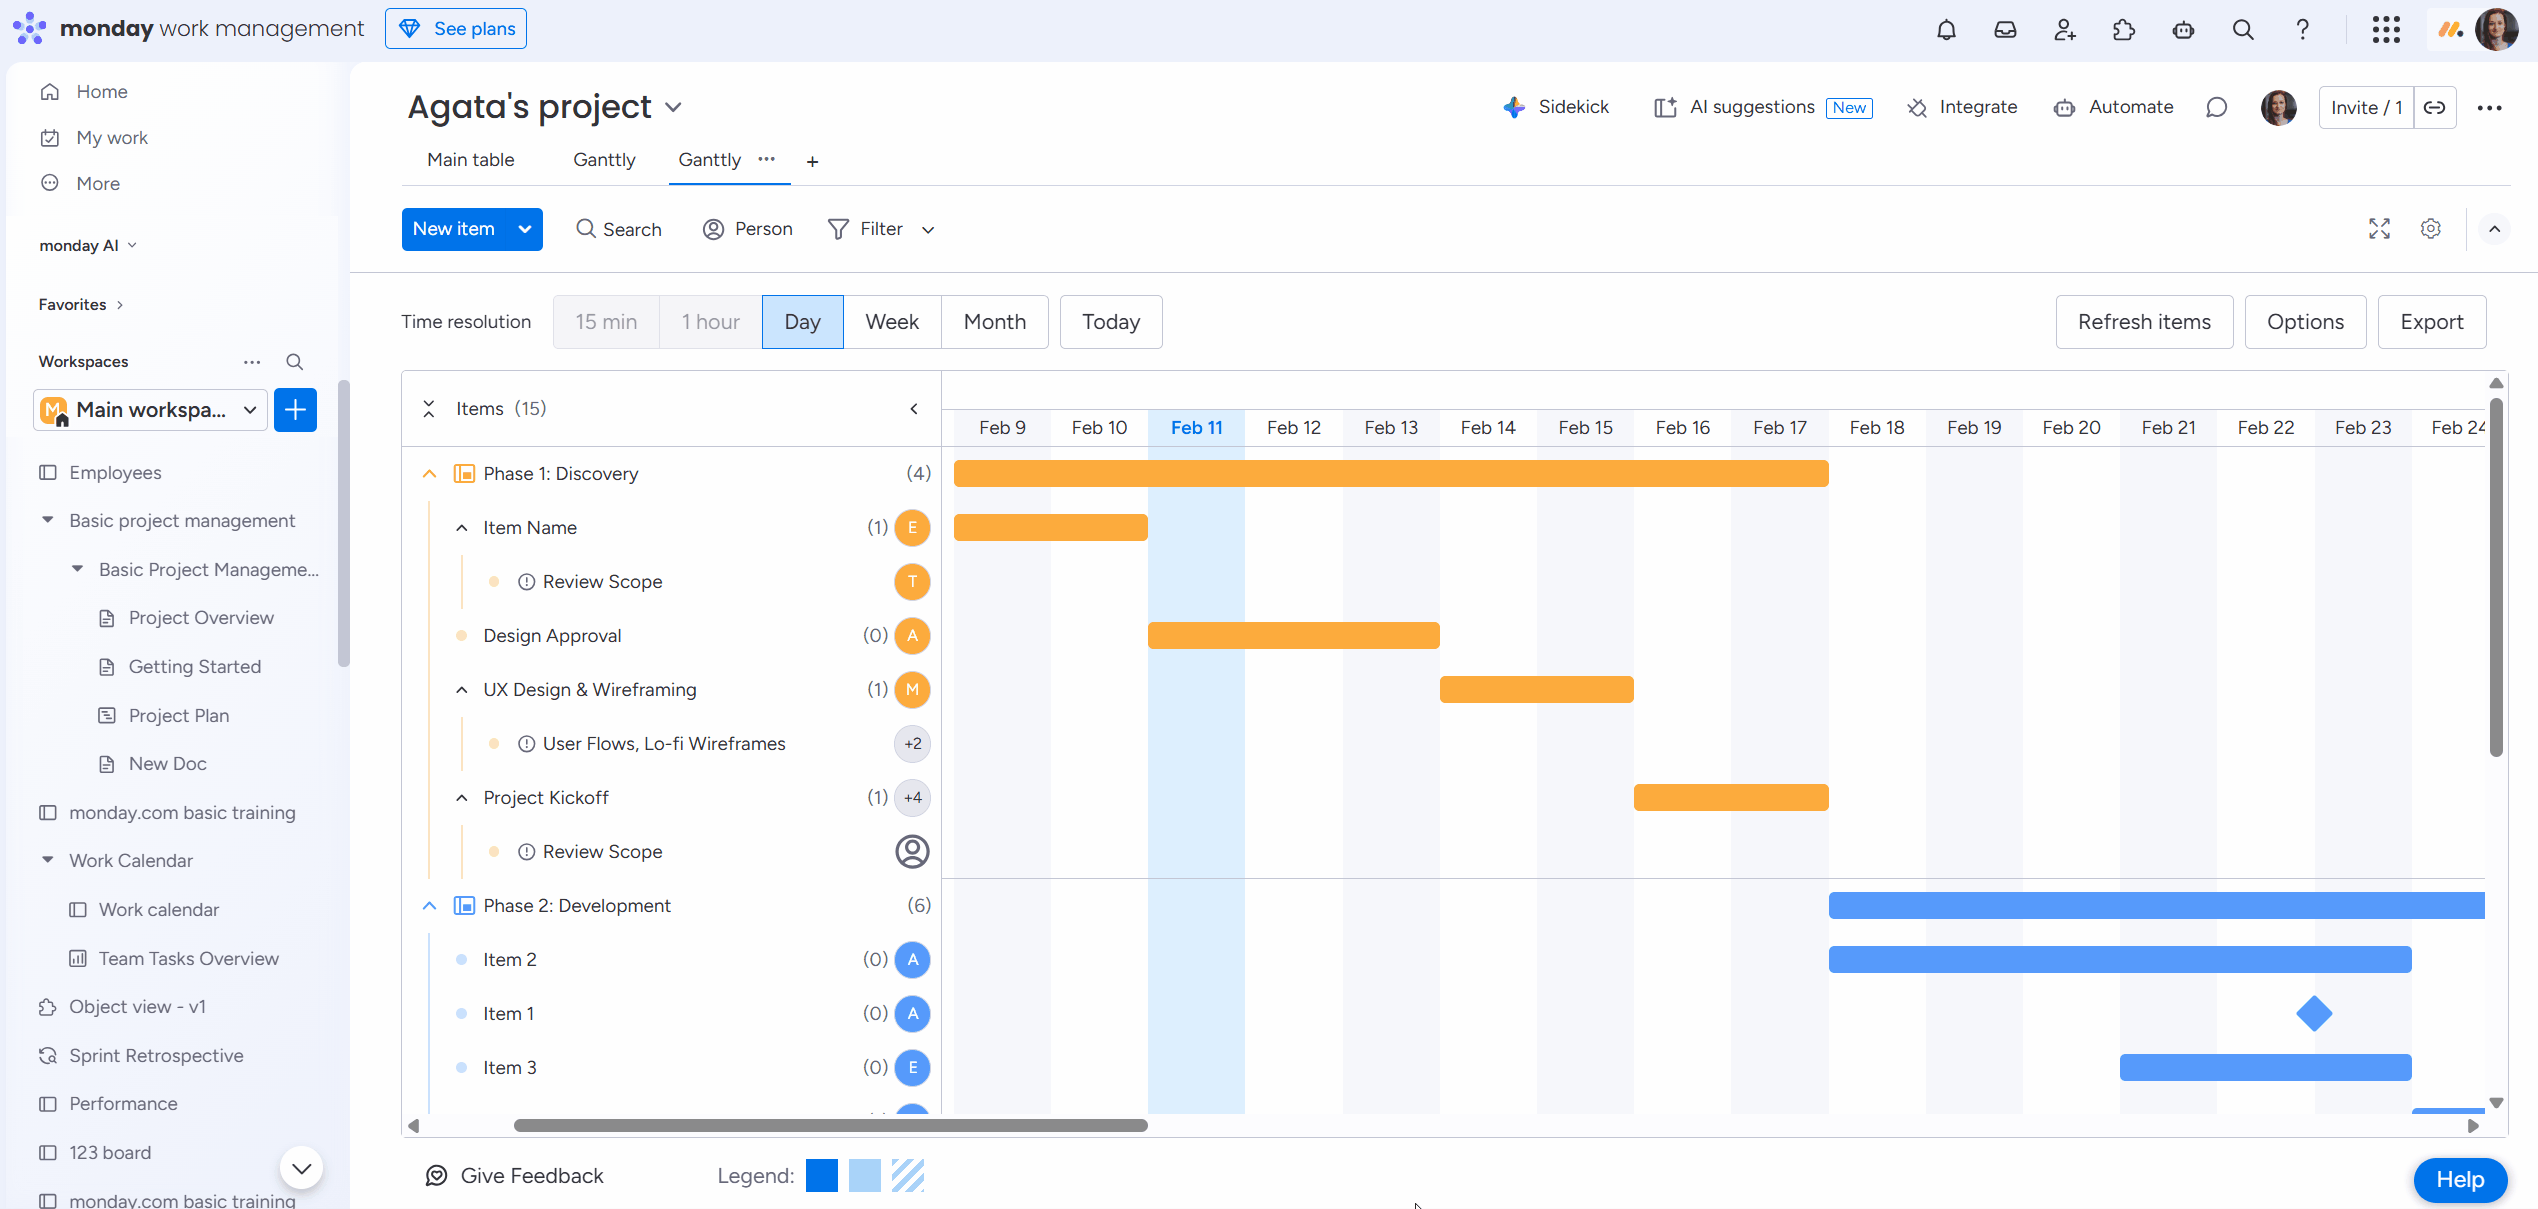This screenshot has width=2538, height=1209.
Task: Collapse all items in the Items list
Action: tap(429, 409)
